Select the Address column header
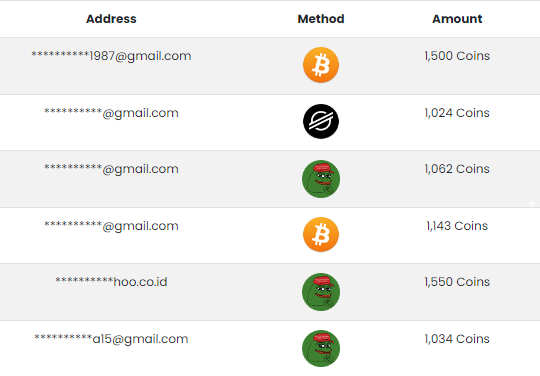The width and height of the screenshot is (540, 376). click(111, 19)
